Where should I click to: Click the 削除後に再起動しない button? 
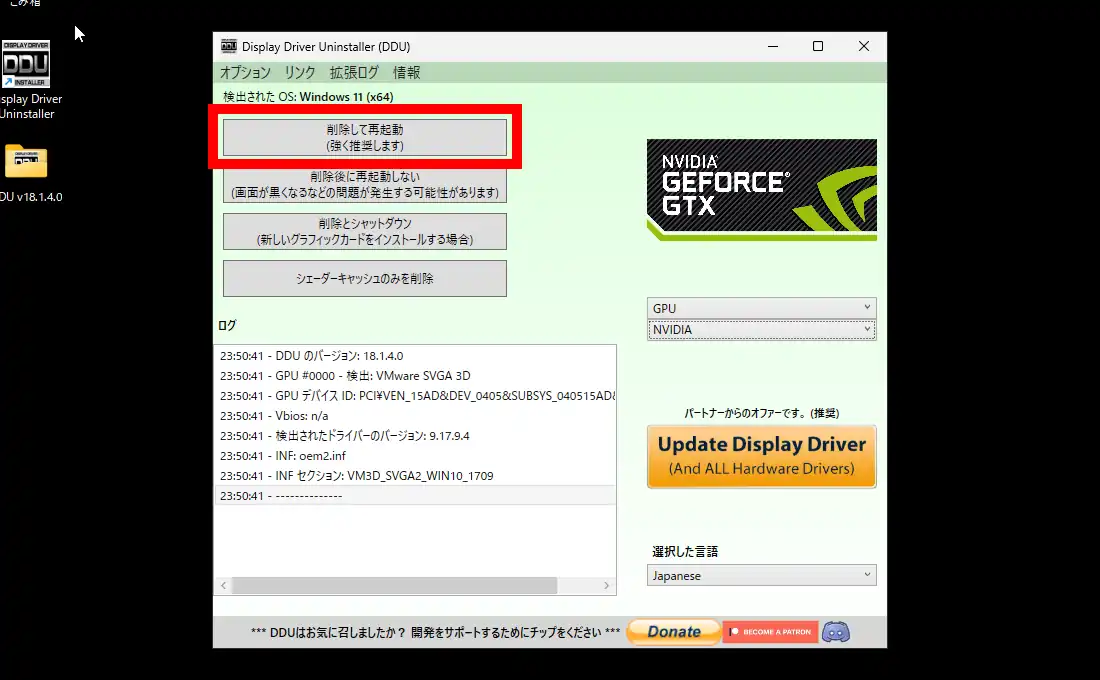(364, 185)
